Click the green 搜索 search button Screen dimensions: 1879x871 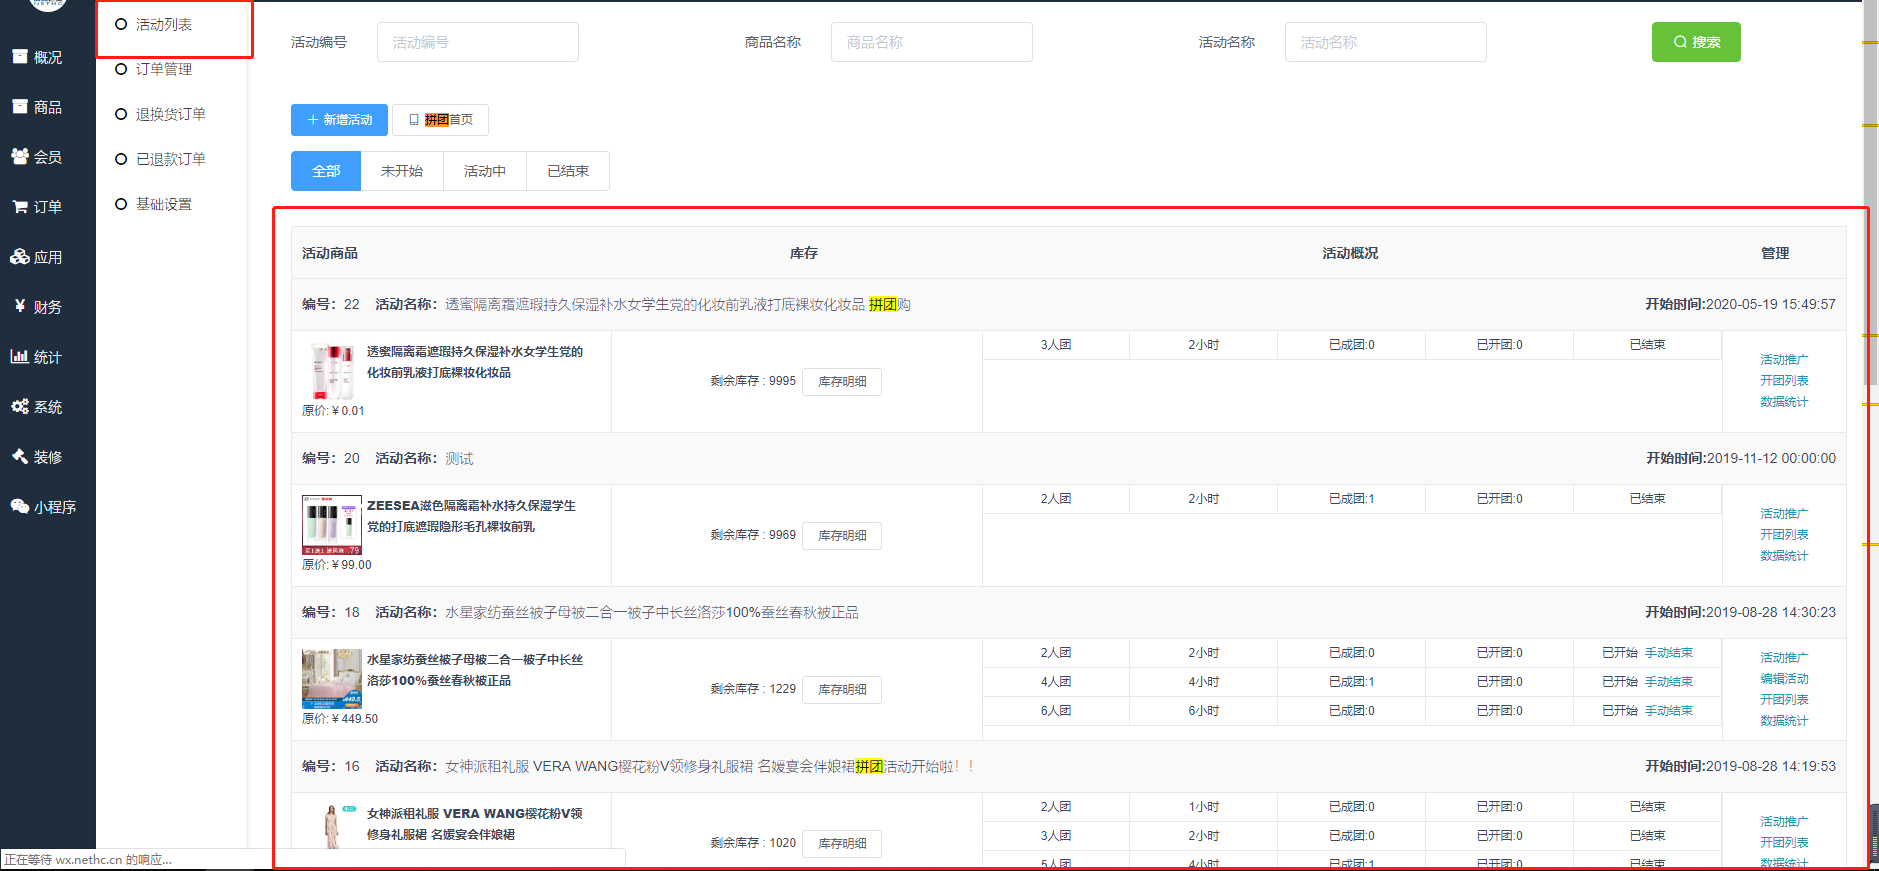coord(1696,42)
